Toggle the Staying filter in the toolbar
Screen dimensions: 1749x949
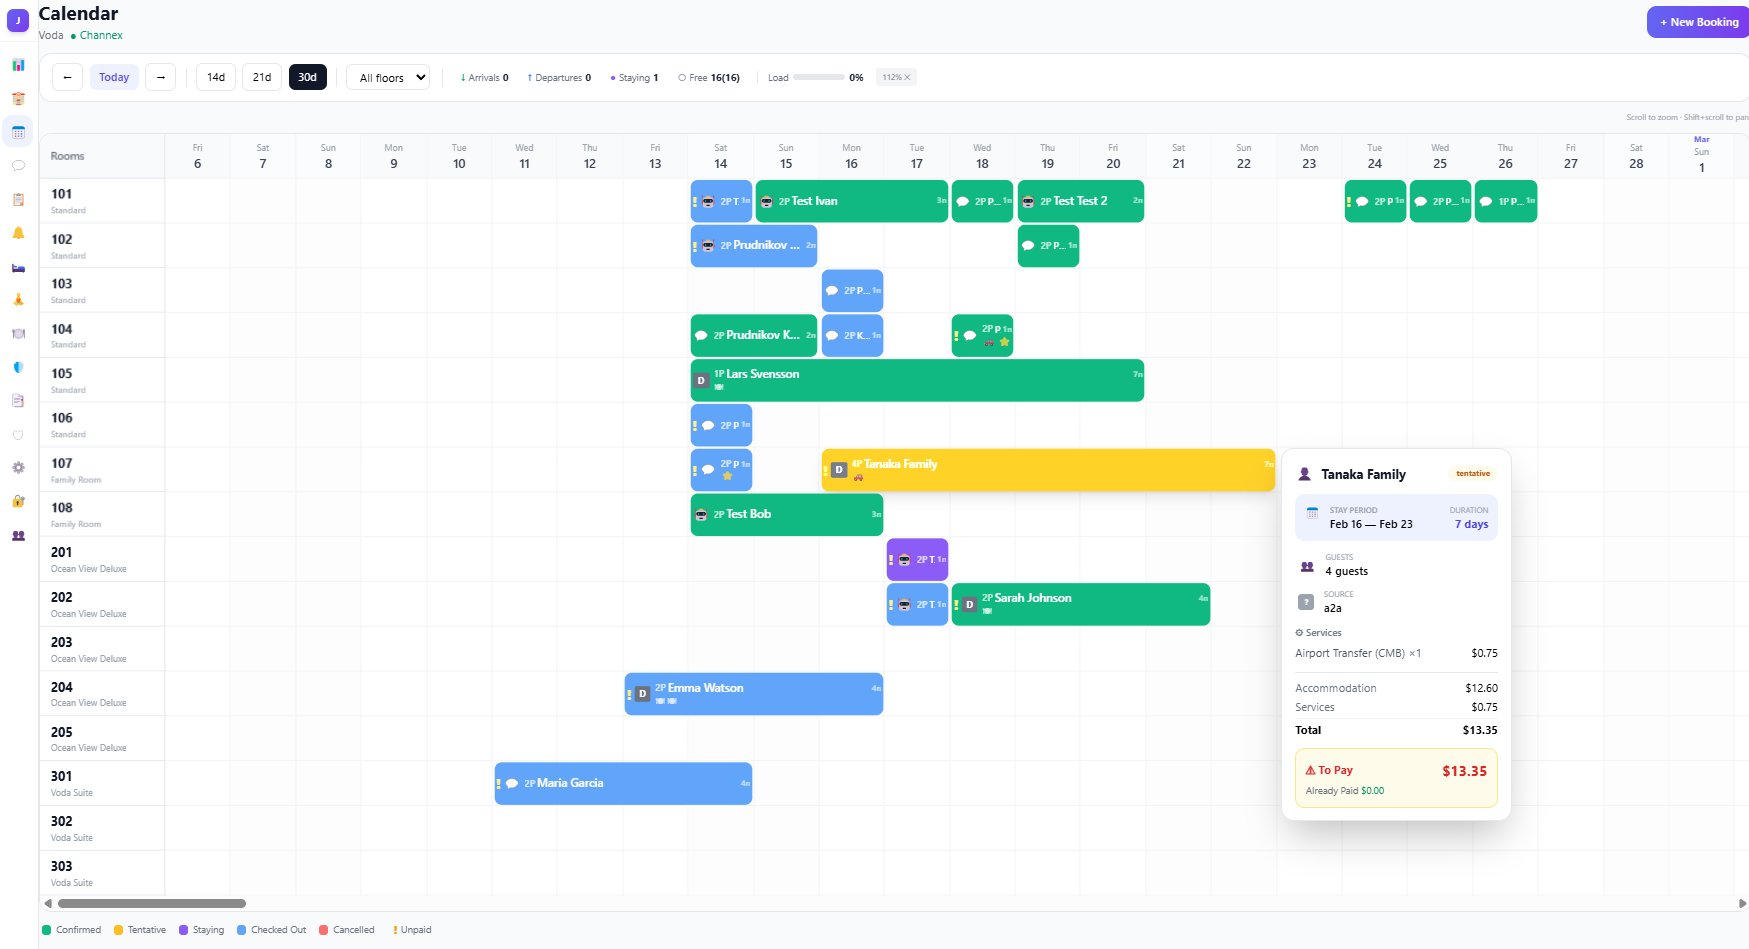click(634, 77)
